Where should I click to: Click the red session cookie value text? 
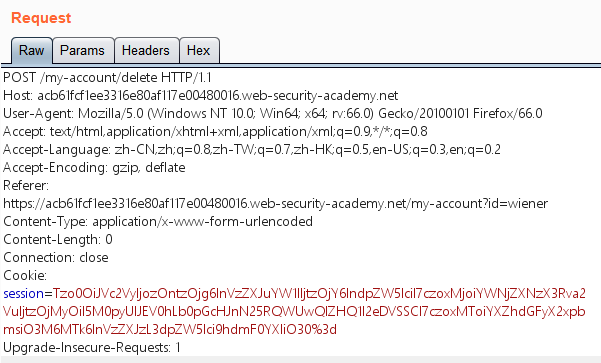click(x=294, y=312)
